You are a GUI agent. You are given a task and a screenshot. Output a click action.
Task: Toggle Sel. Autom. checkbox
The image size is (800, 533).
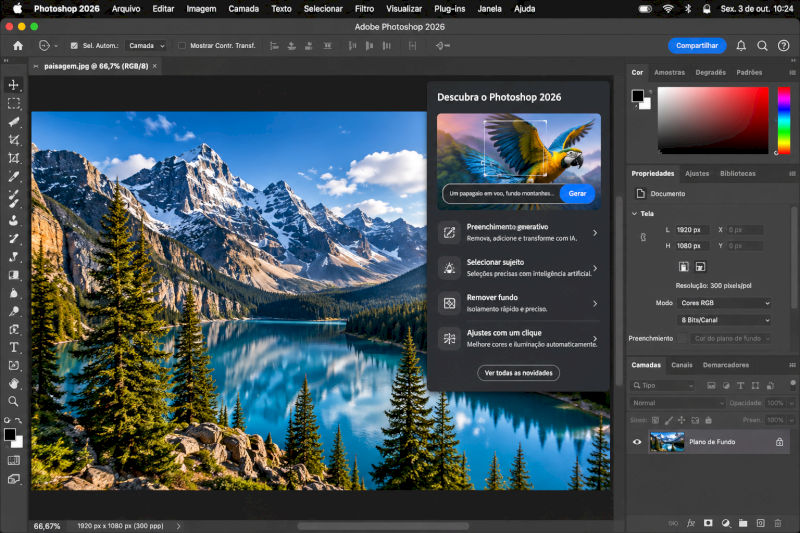[x=74, y=46]
